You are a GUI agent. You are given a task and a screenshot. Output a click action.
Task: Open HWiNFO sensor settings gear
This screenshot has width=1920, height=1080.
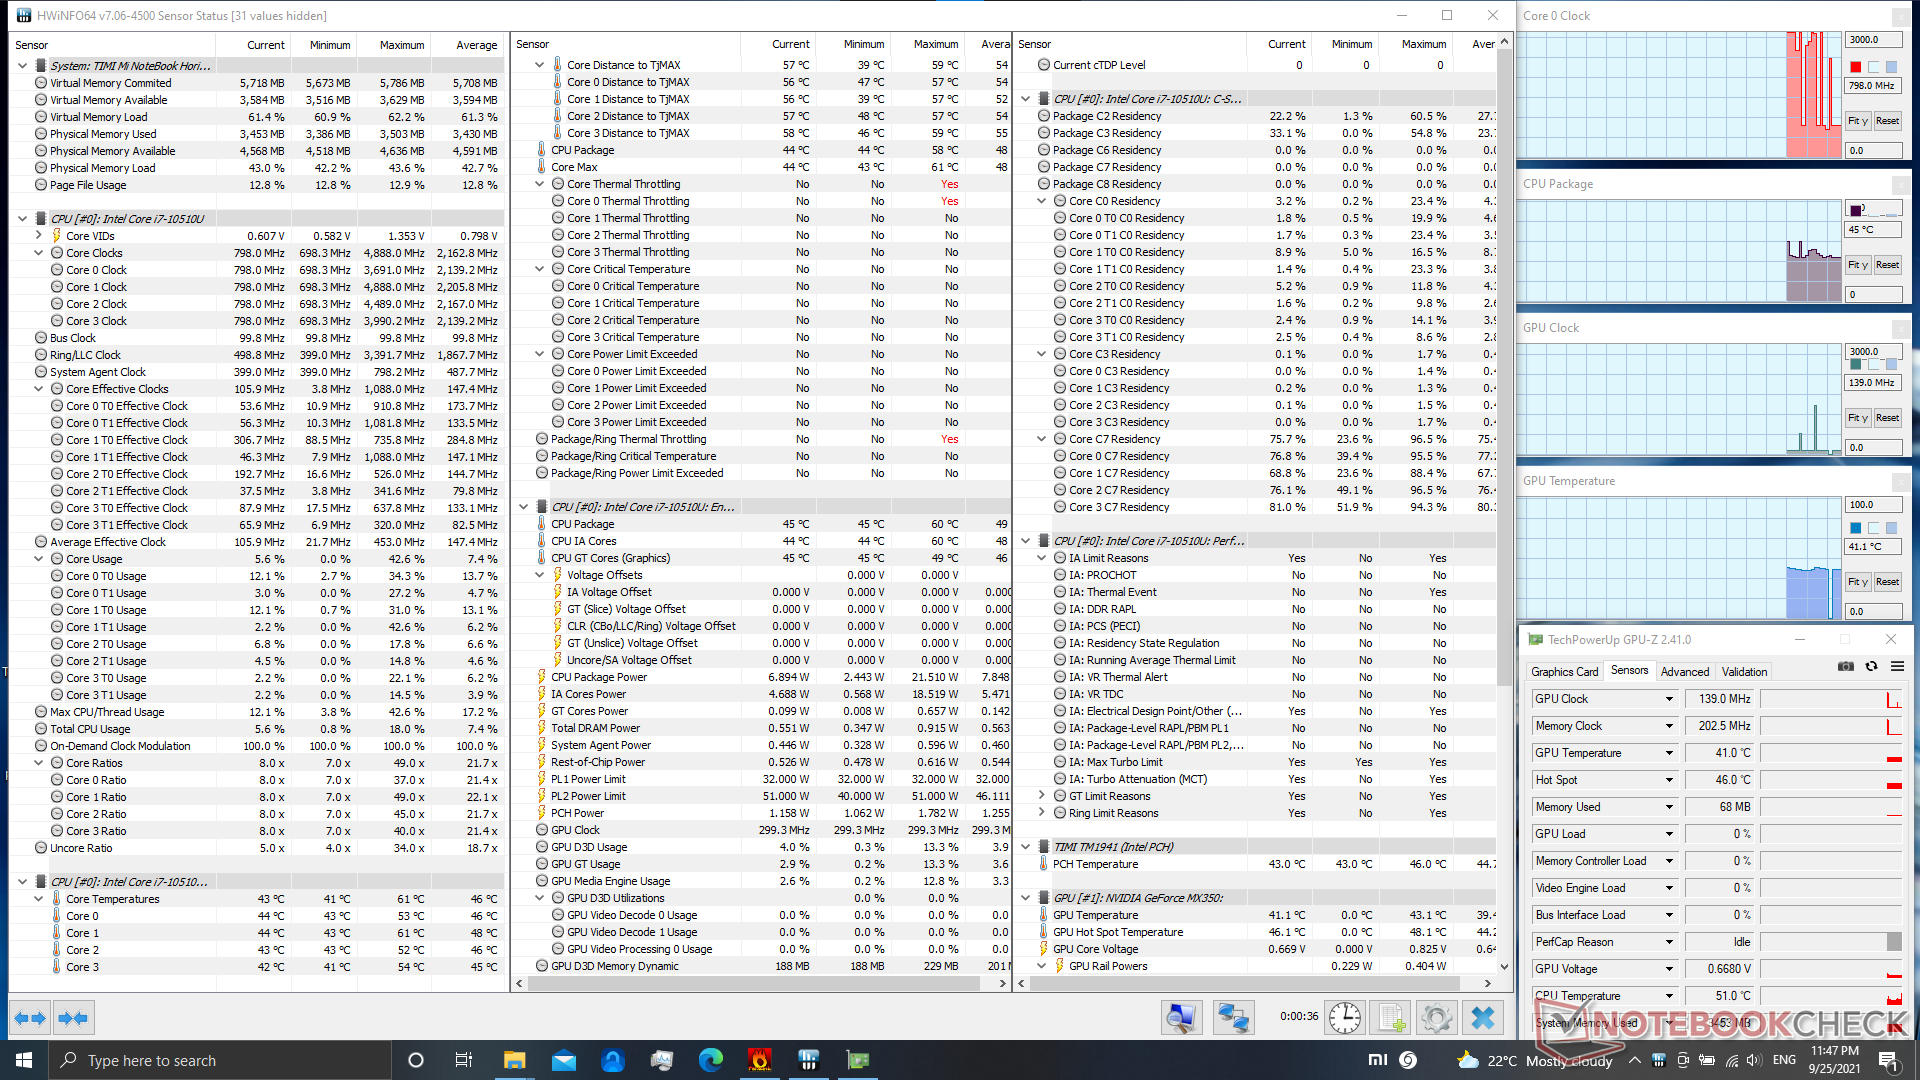pyautogui.click(x=1437, y=1018)
